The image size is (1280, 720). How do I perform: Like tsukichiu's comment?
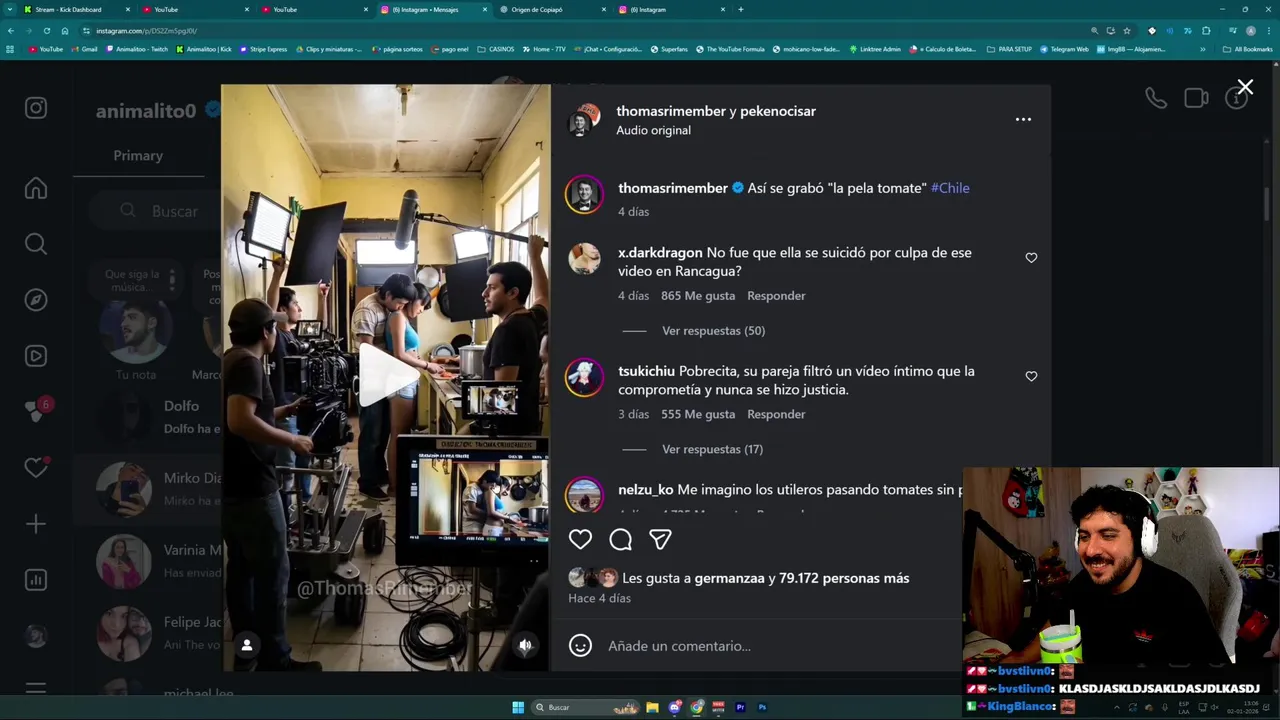pos(1031,376)
